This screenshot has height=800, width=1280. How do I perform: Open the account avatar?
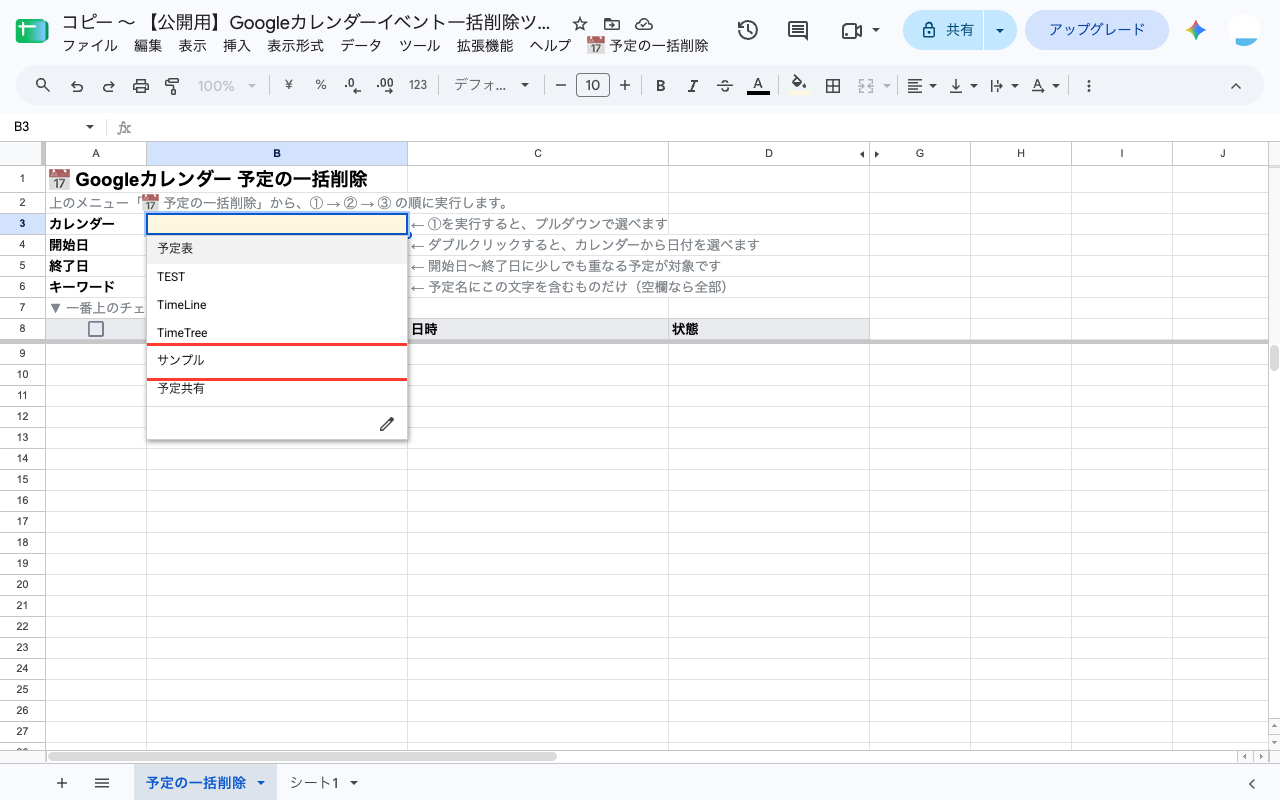(x=1246, y=30)
